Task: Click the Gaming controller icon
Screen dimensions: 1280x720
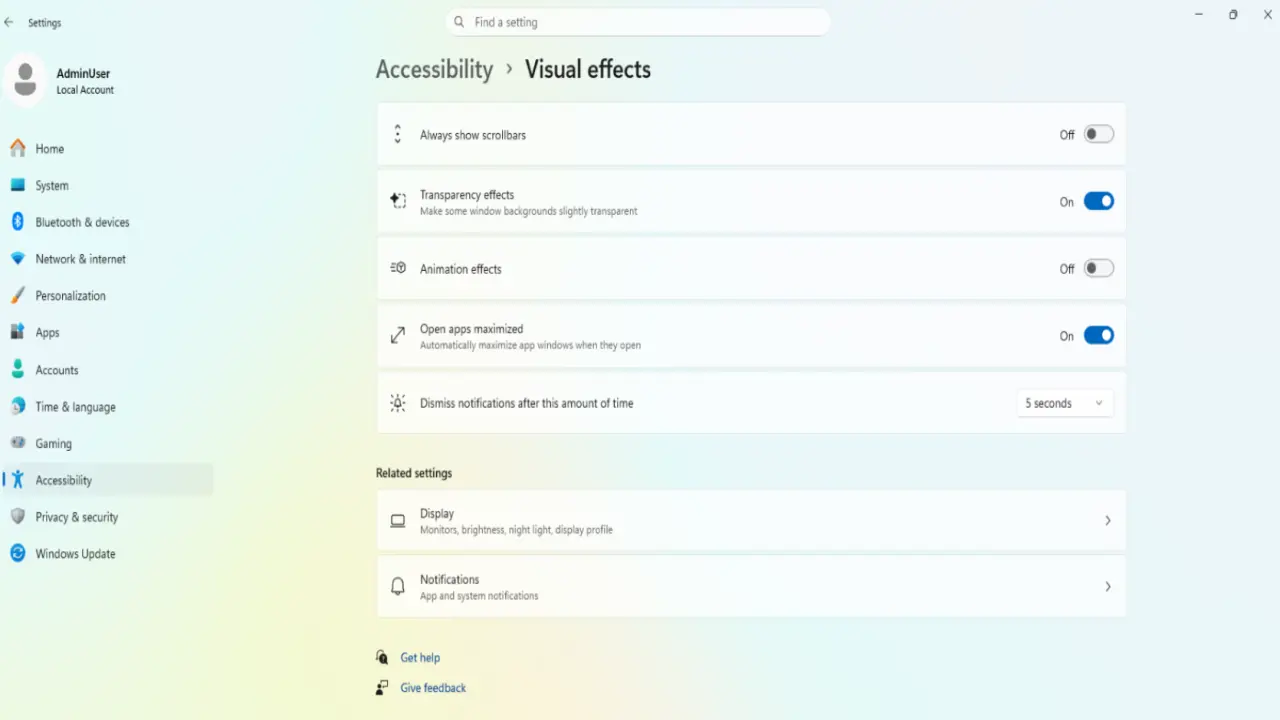Action: 17,443
